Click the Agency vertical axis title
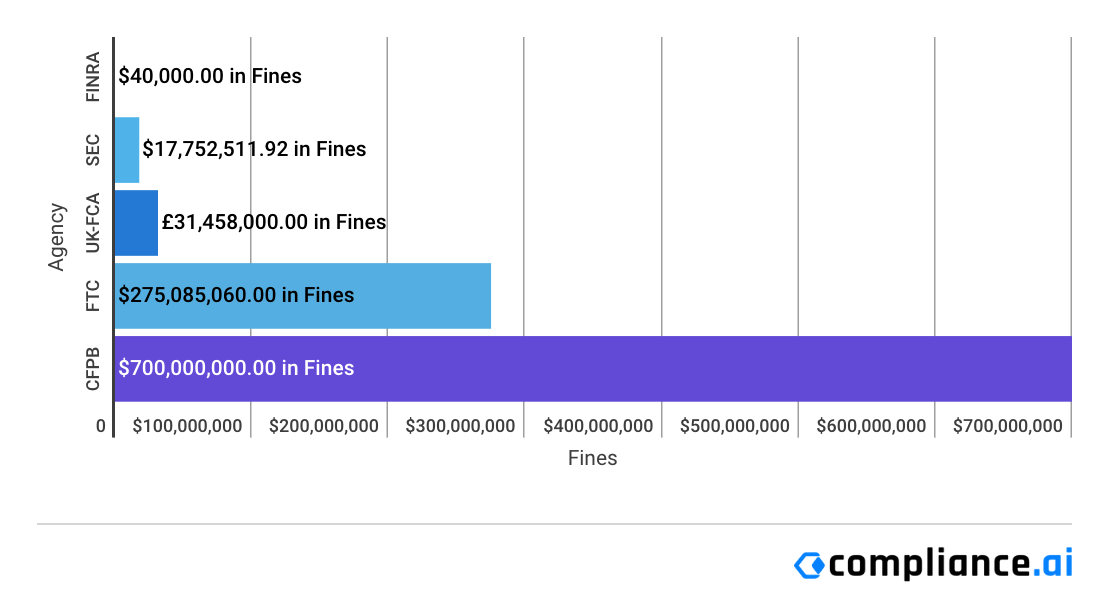Viewport: 1109px width, 592px height. 57,237
